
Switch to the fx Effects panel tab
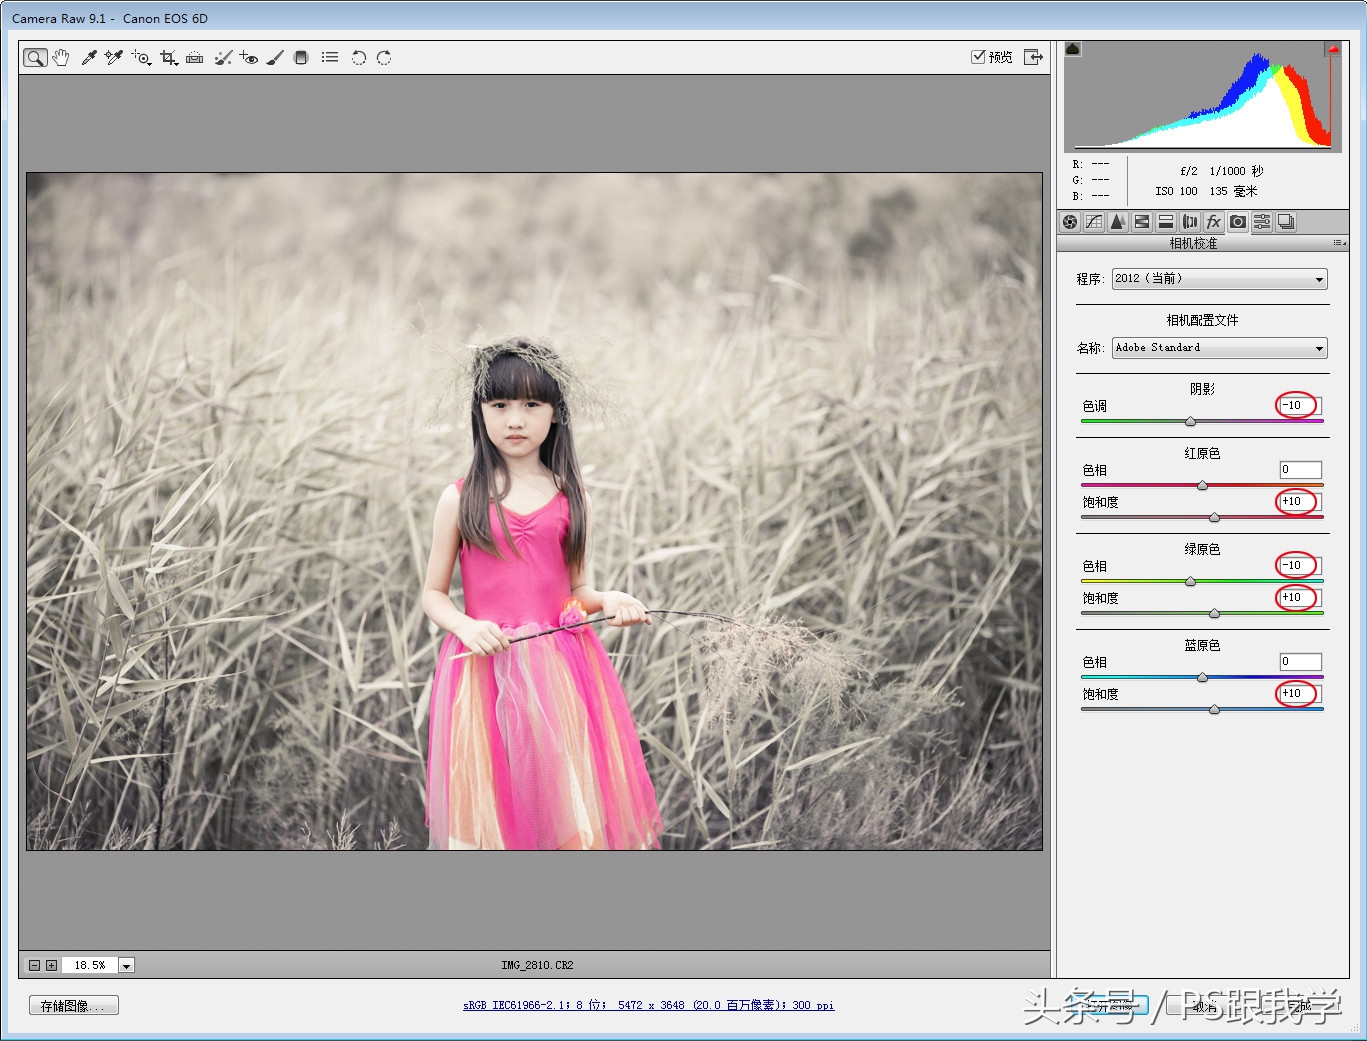(x=1213, y=222)
